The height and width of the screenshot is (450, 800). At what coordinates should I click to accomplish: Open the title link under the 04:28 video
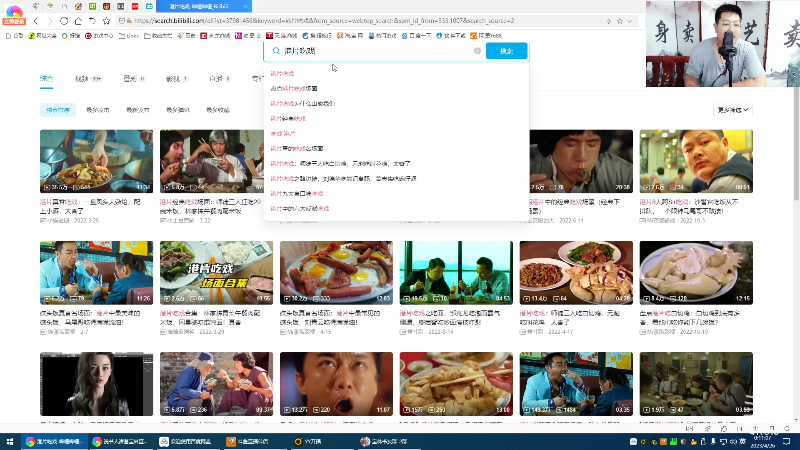(570, 317)
